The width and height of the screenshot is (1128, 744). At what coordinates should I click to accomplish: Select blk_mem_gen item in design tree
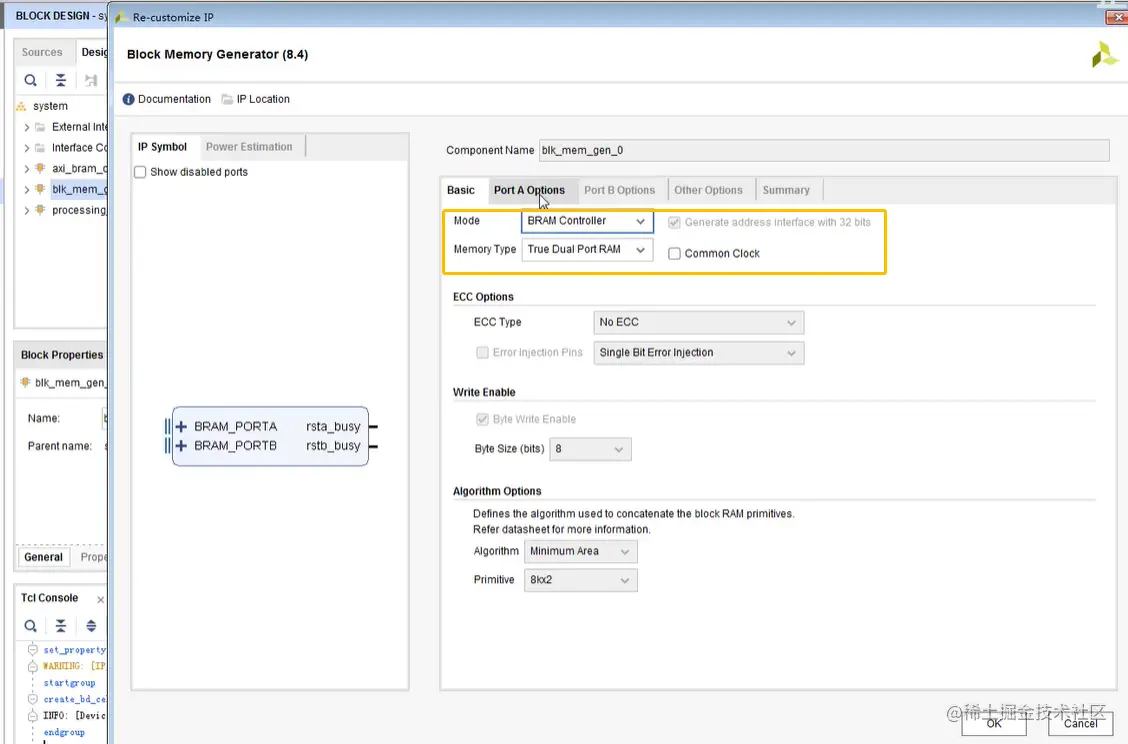click(x=79, y=189)
